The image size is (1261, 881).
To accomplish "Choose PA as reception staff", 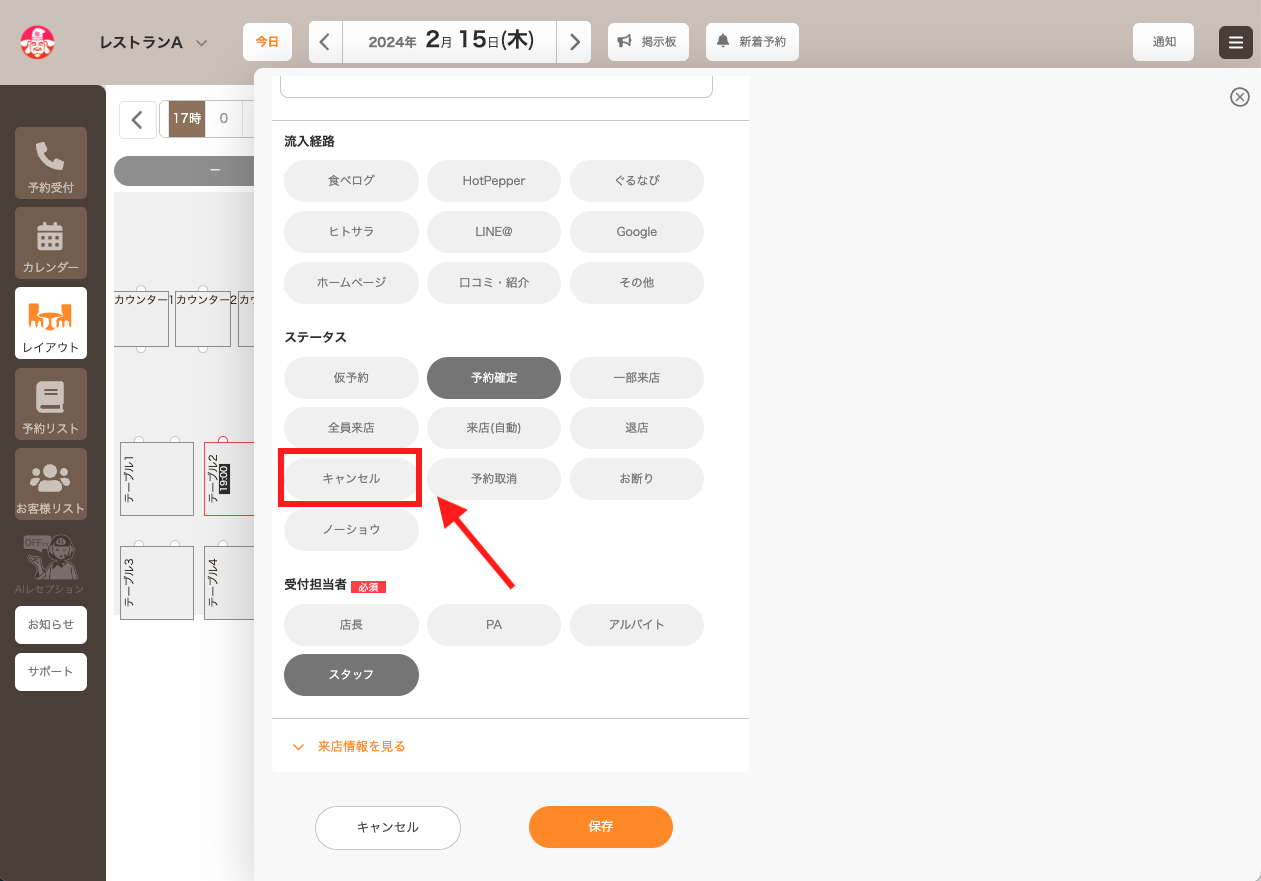I will 494,624.
